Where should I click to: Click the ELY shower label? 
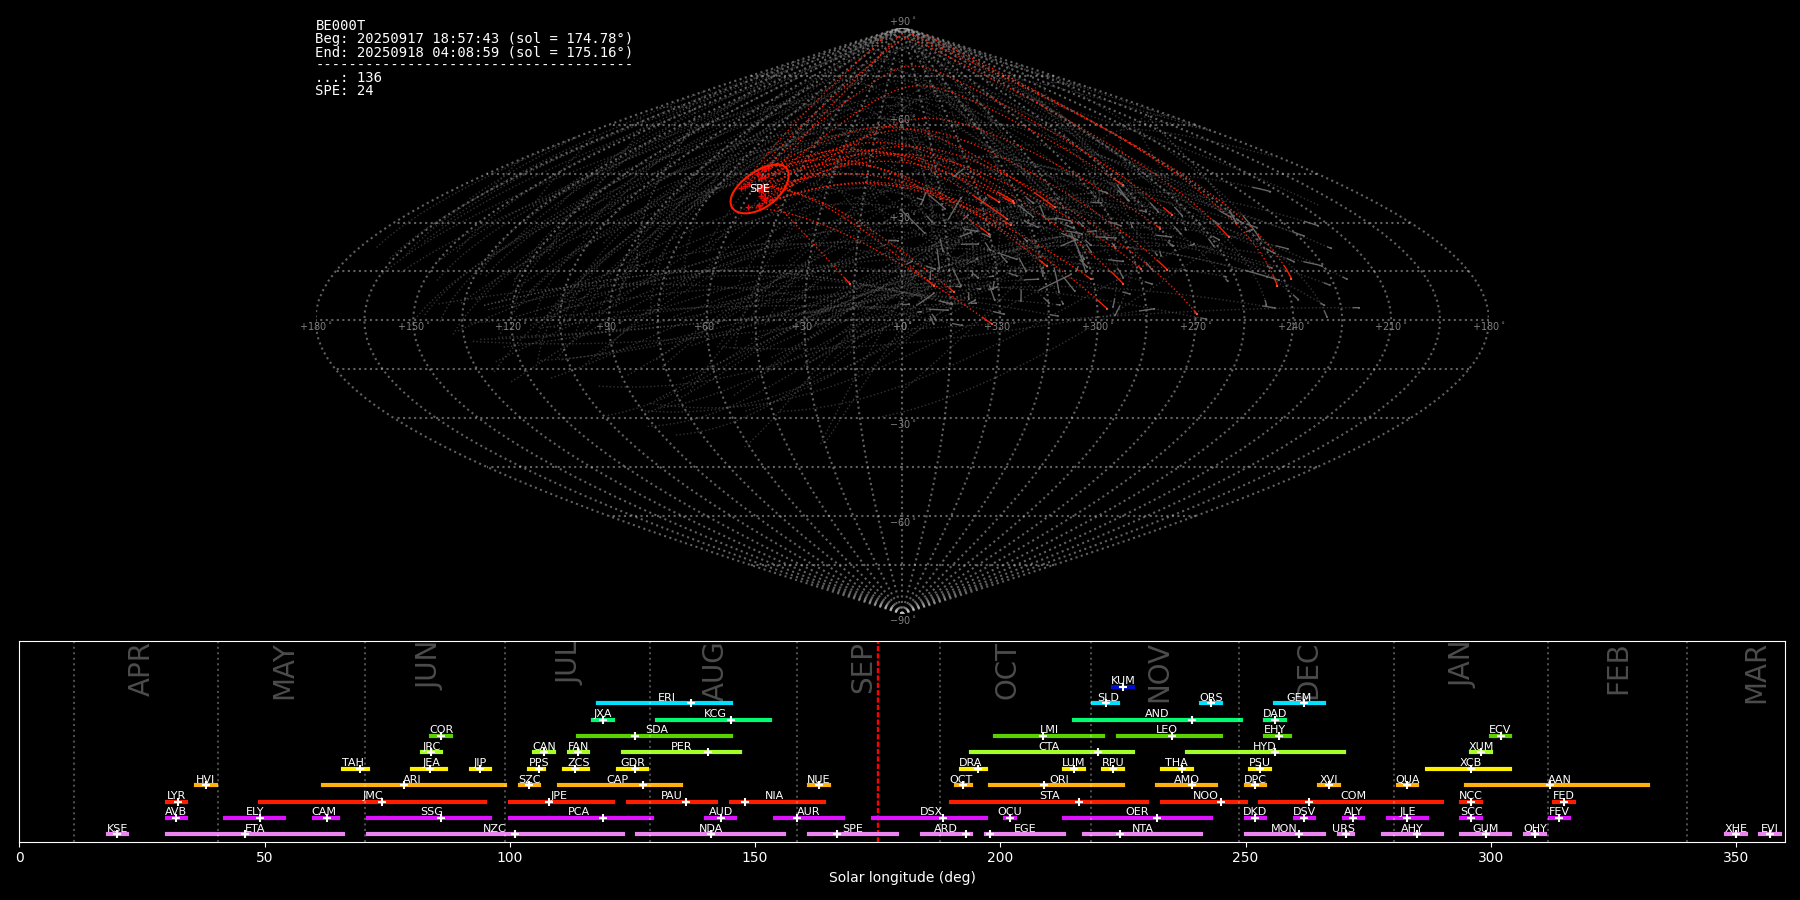(x=255, y=812)
